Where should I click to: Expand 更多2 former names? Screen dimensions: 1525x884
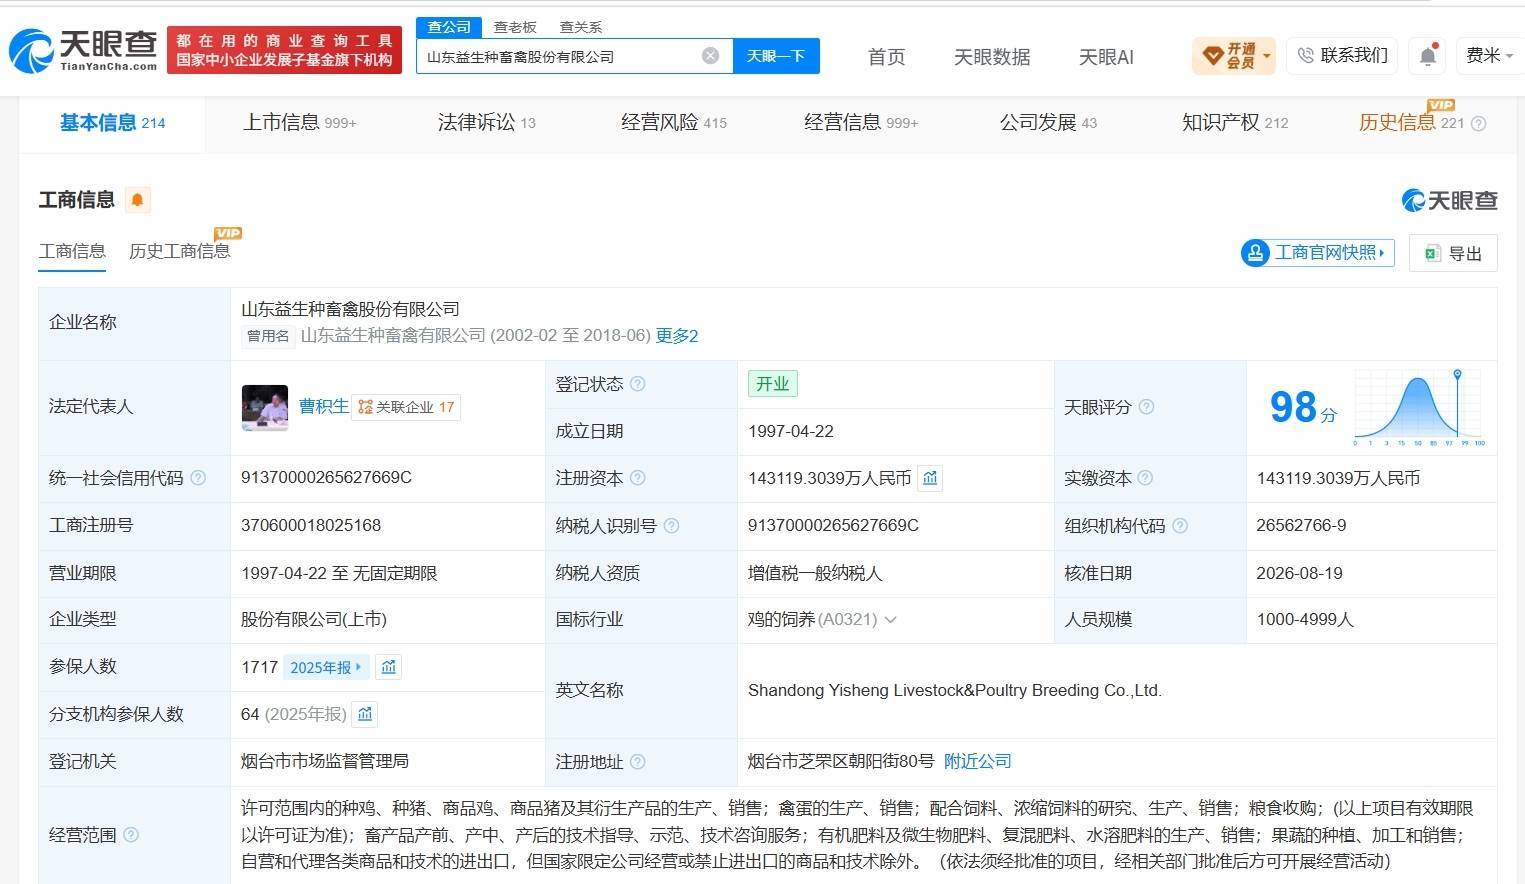677,336
